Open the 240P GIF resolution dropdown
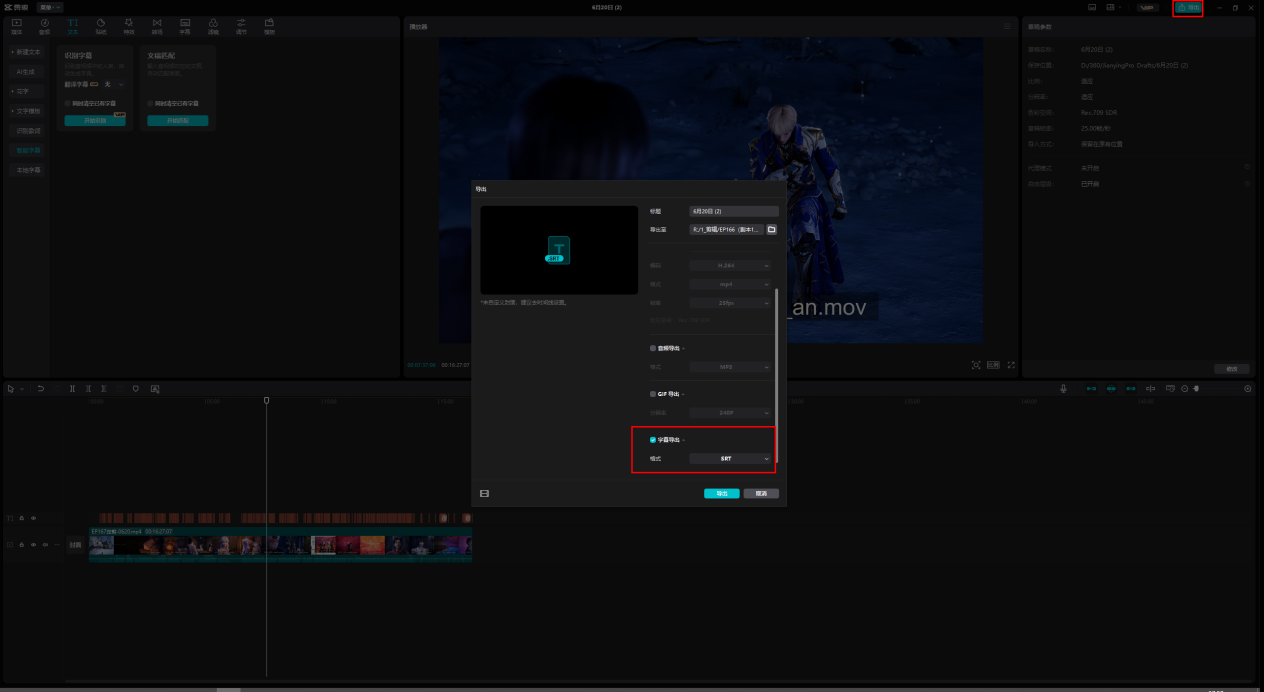 pos(732,412)
